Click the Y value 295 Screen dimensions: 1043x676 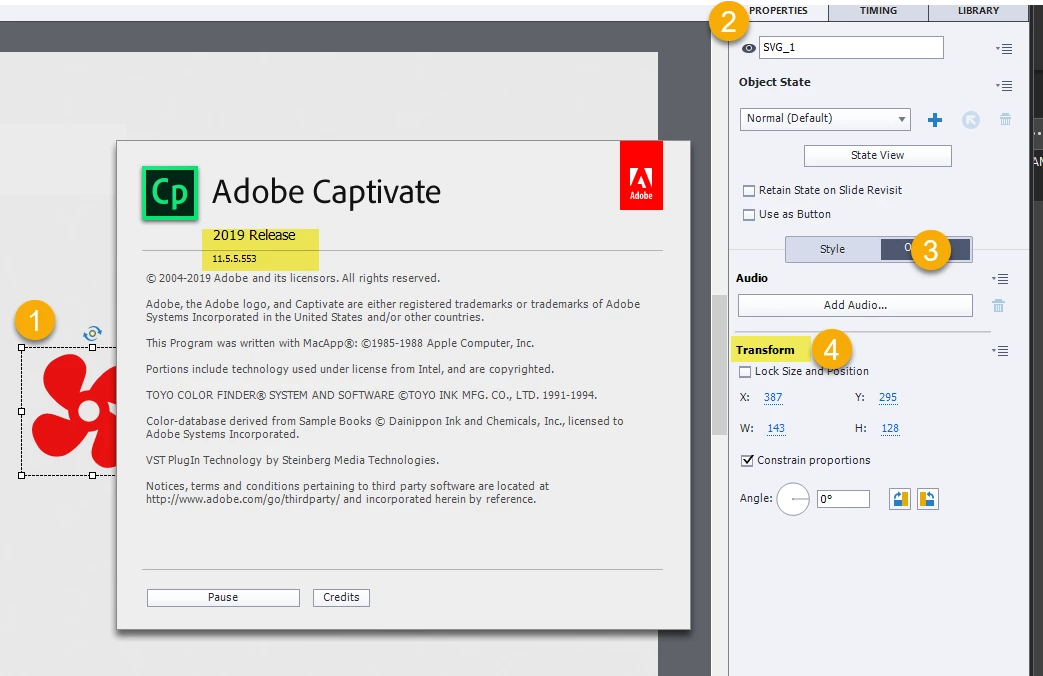click(x=888, y=398)
